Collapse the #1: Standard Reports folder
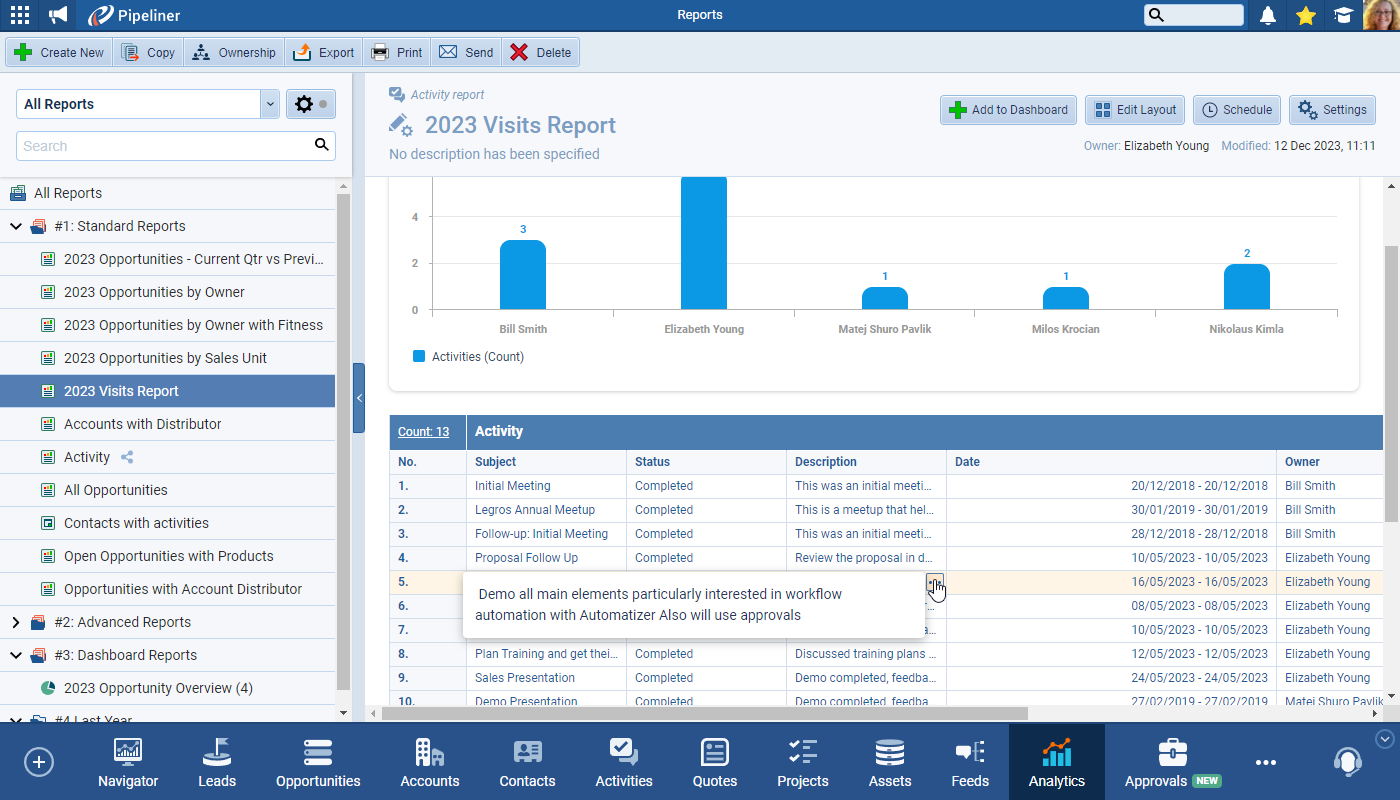The image size is (1400, 800). tap(16, 226)
